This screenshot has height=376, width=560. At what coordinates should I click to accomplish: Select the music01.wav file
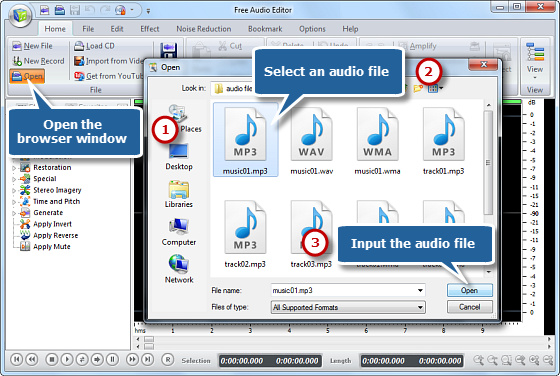tap(311, 142)
